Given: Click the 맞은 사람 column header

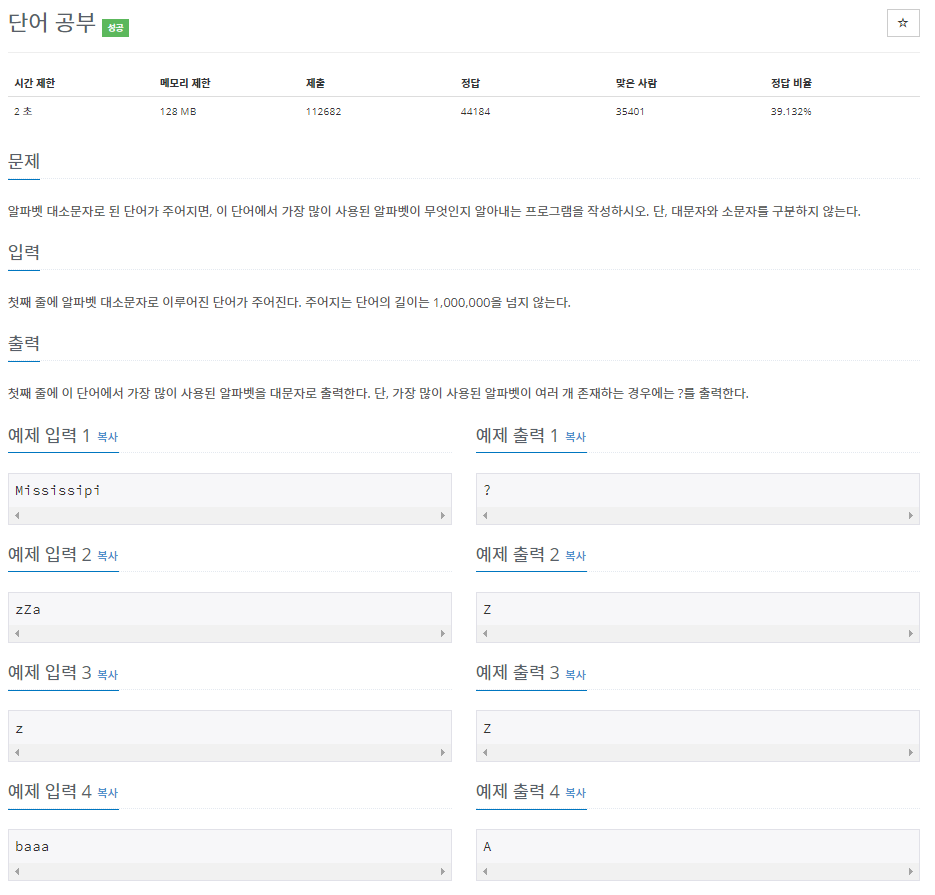Looking at the screenshot, I should (x=636, y=83).
